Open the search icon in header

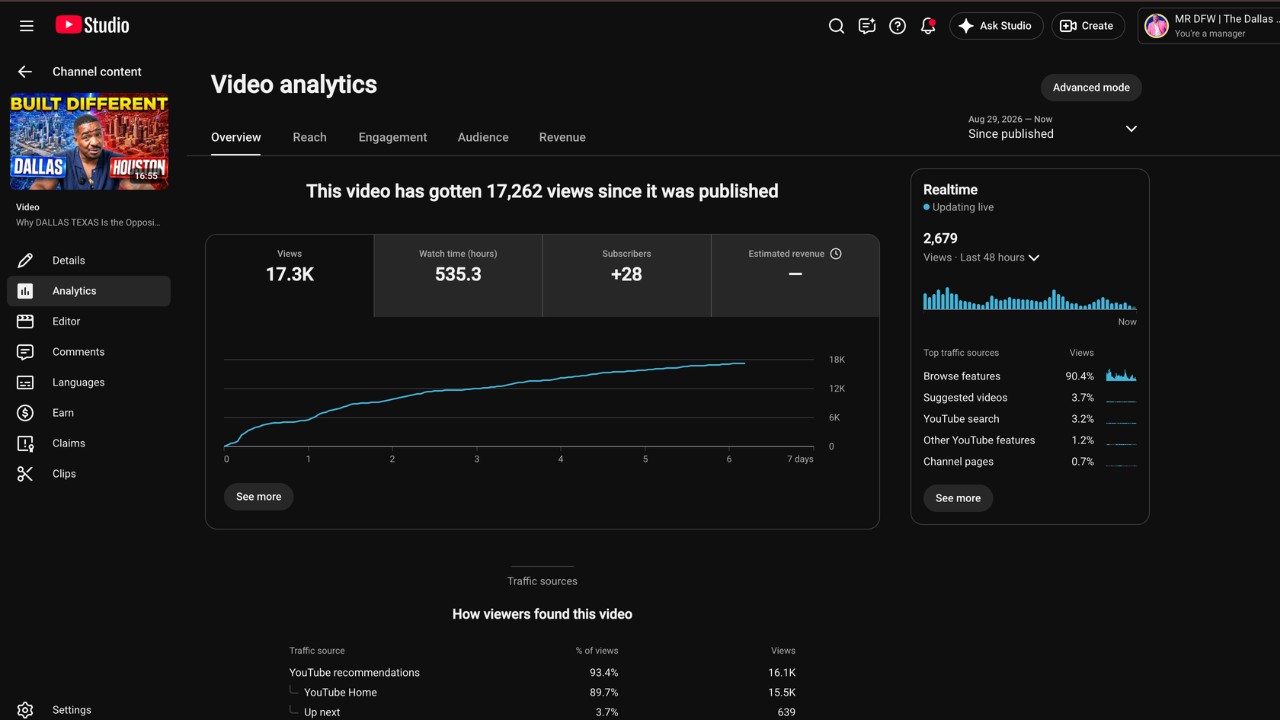coord(837,26)
